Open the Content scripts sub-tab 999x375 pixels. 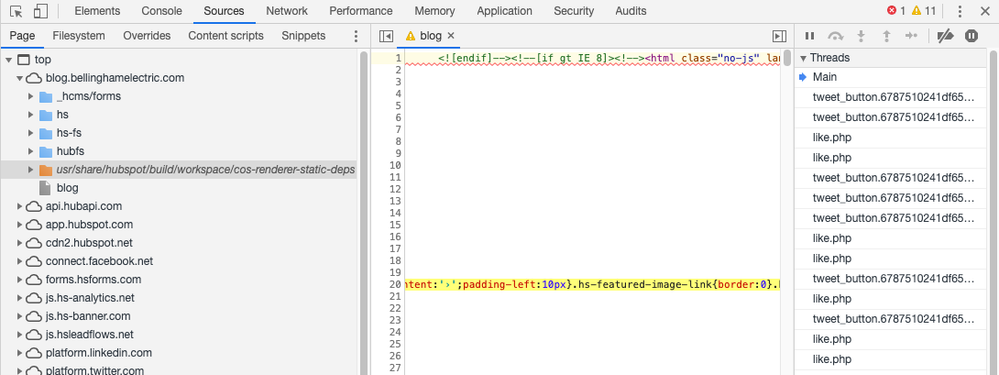tap(226, 36)
